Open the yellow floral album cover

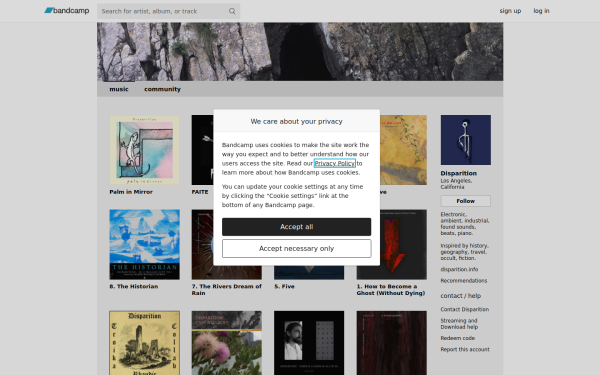403,150
